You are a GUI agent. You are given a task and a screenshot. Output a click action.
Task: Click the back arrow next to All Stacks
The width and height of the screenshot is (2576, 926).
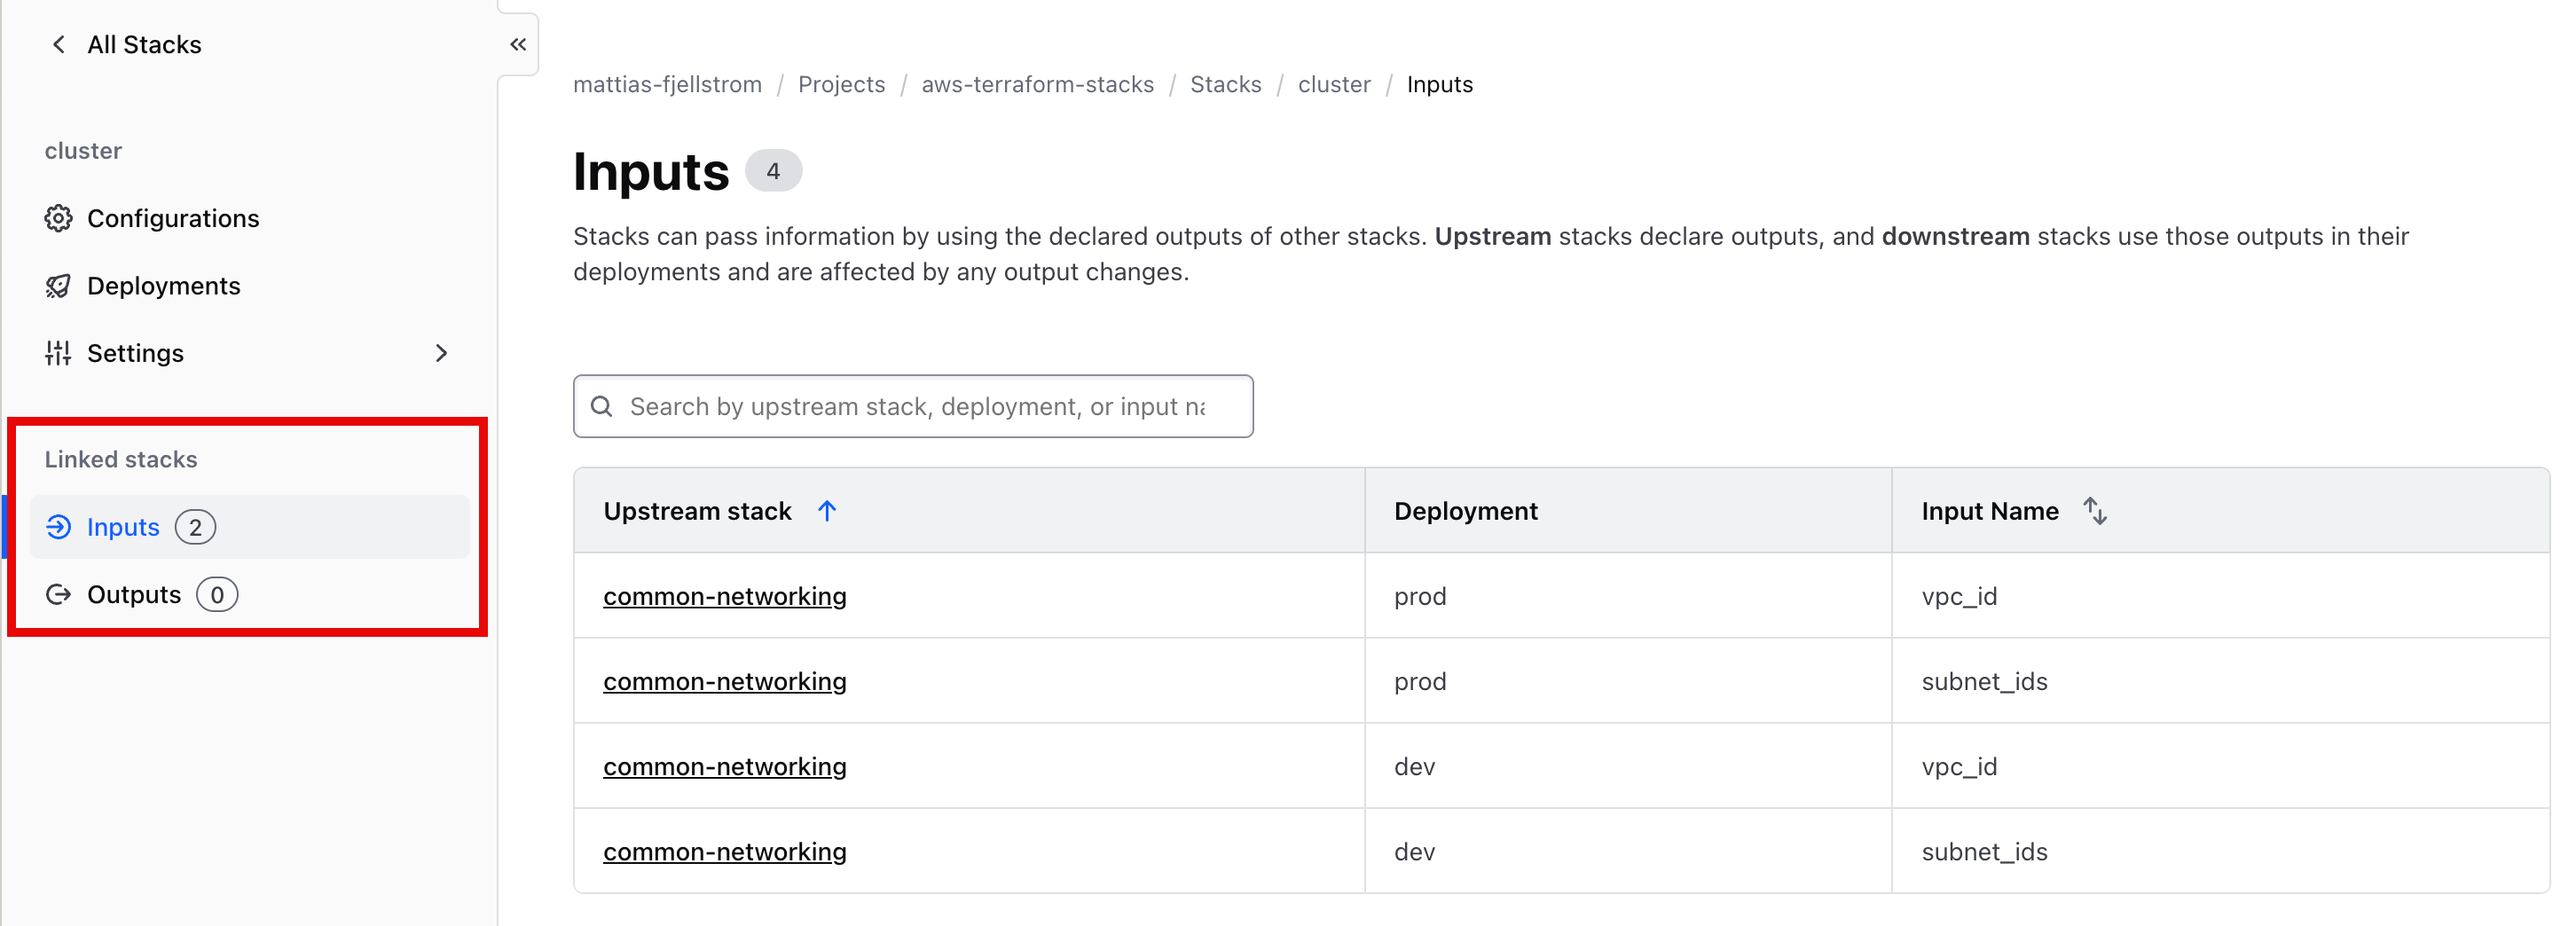coord(58,44)
